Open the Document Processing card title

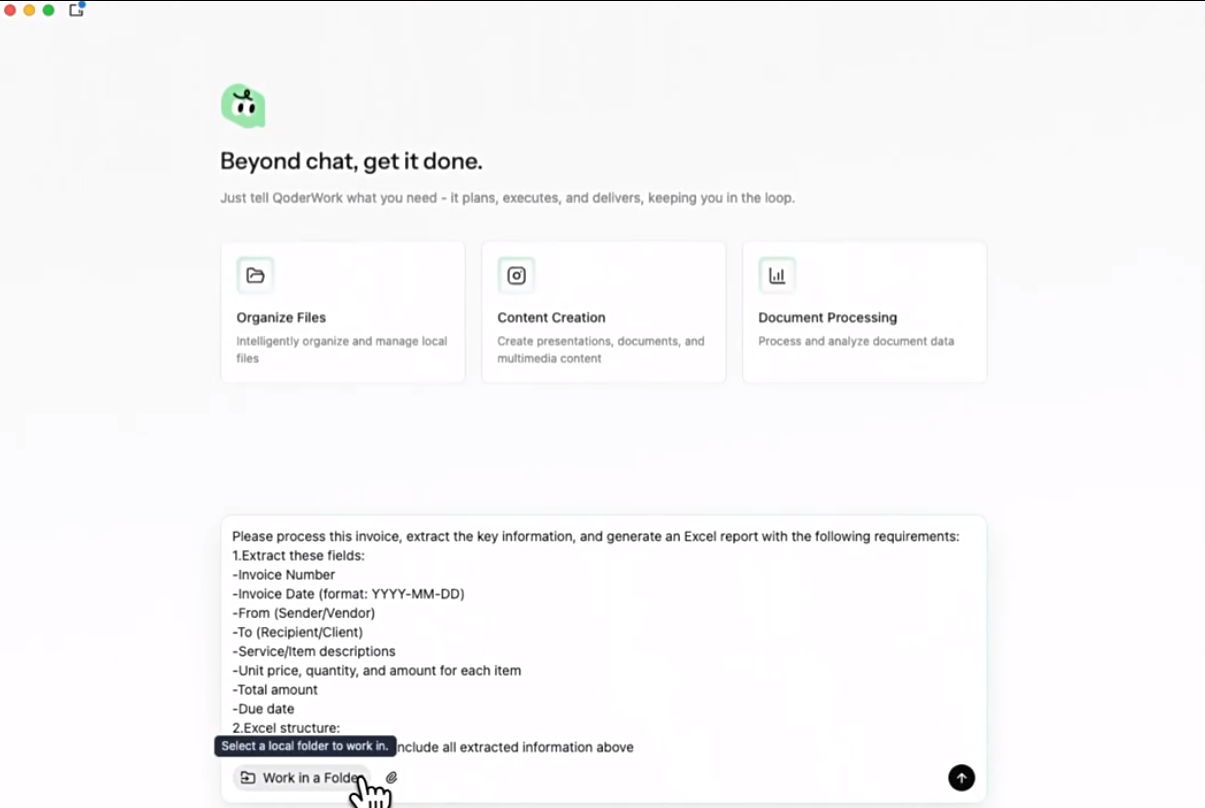tap(827, 318)
